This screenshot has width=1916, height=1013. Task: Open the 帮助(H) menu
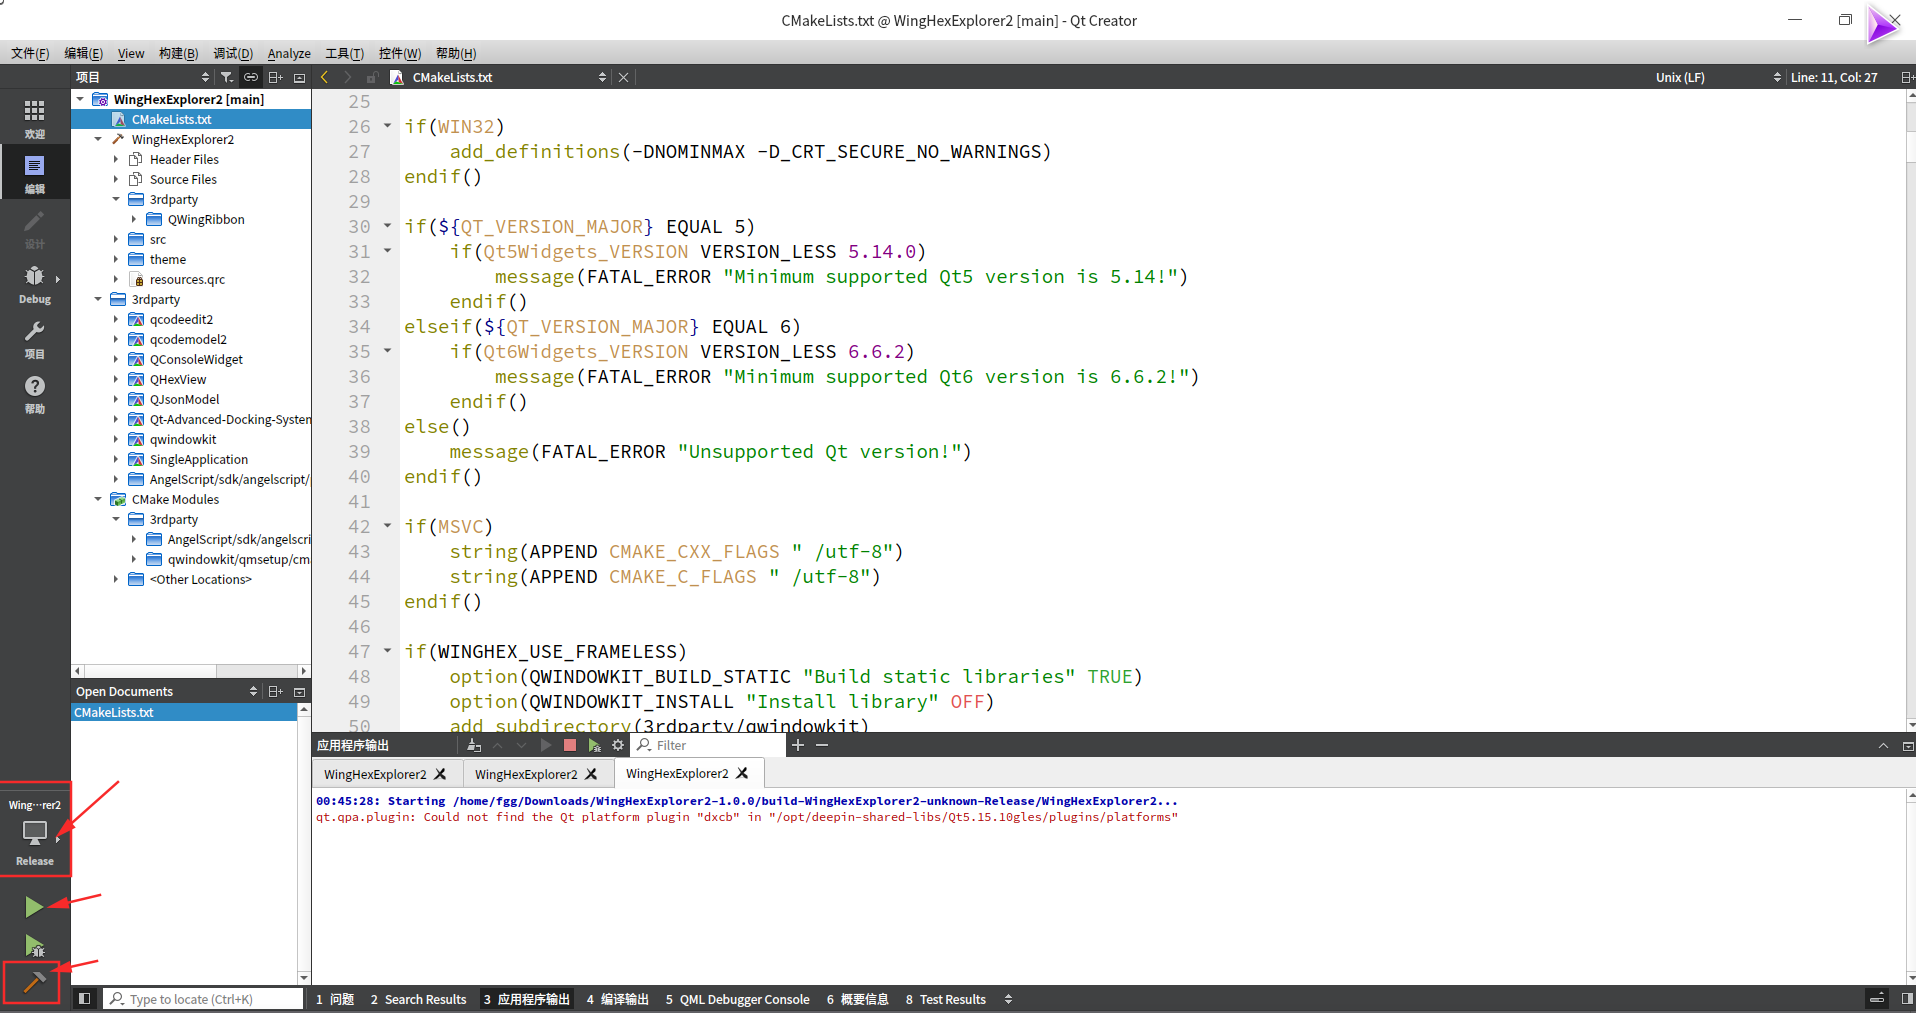[x=456, y=53]
